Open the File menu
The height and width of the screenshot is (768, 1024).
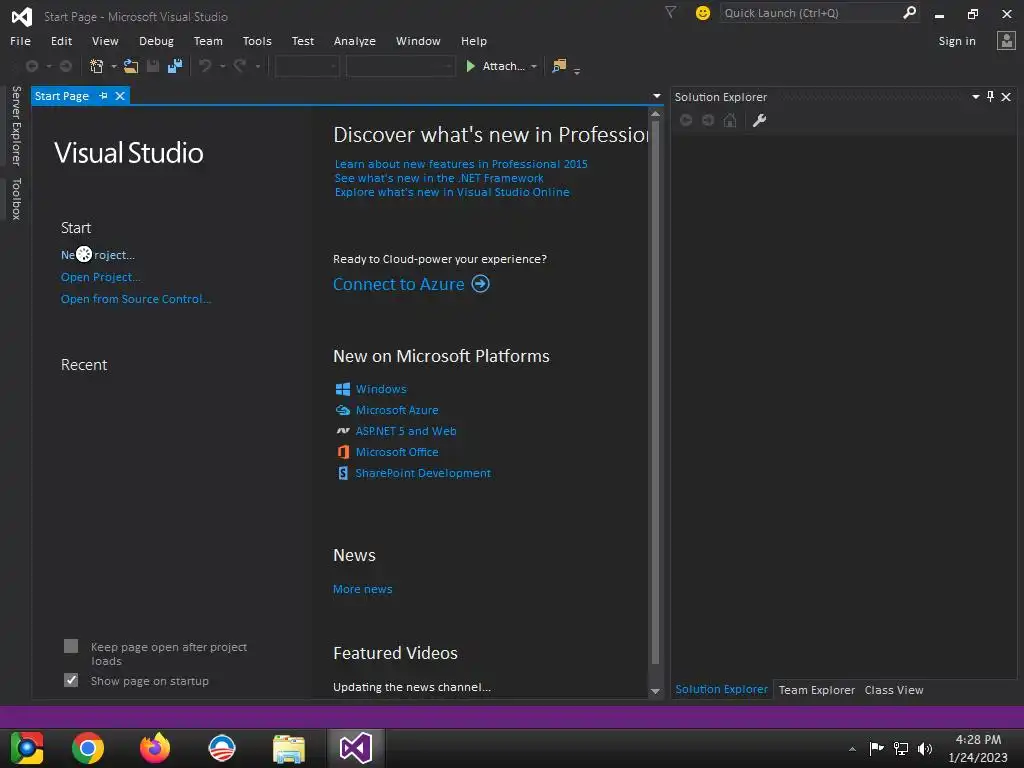20,40
